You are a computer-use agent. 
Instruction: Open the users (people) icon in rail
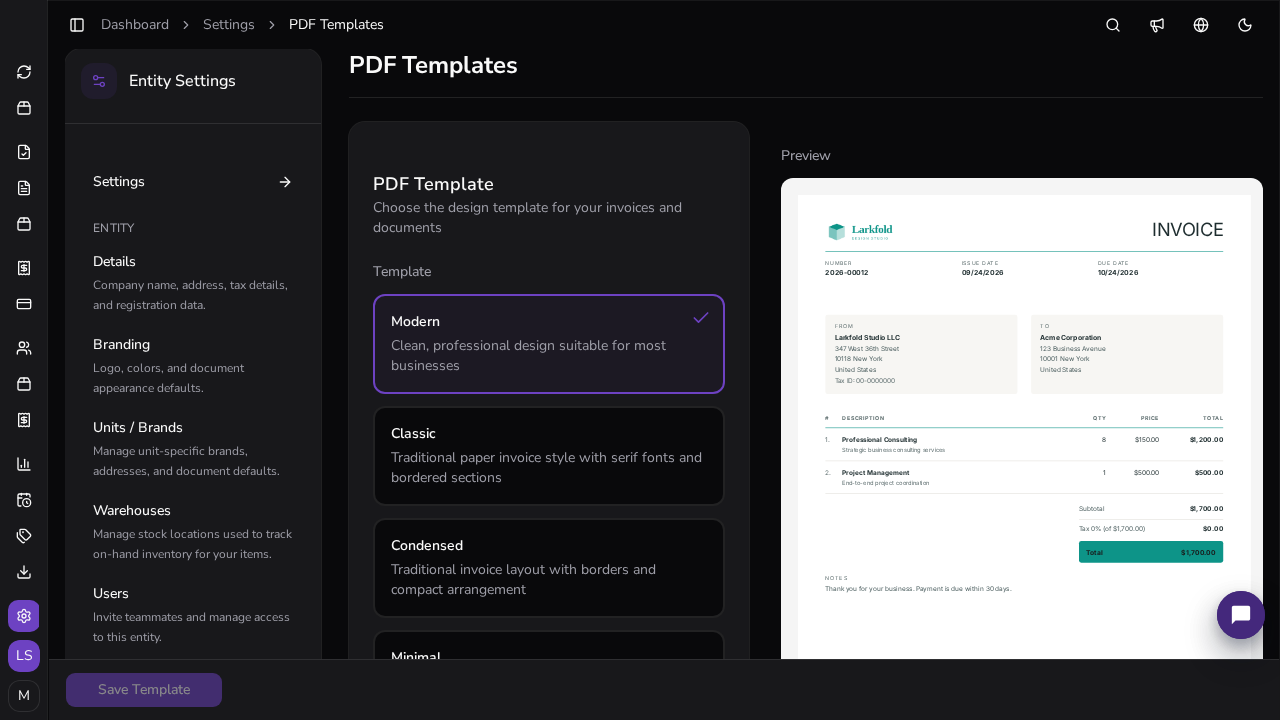click(24, 348)
